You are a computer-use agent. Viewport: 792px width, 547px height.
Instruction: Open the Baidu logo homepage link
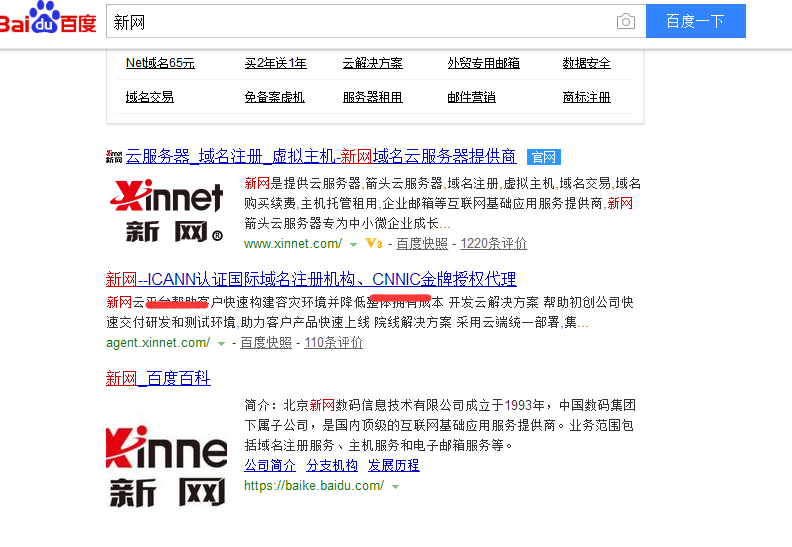tap(48, 18)
